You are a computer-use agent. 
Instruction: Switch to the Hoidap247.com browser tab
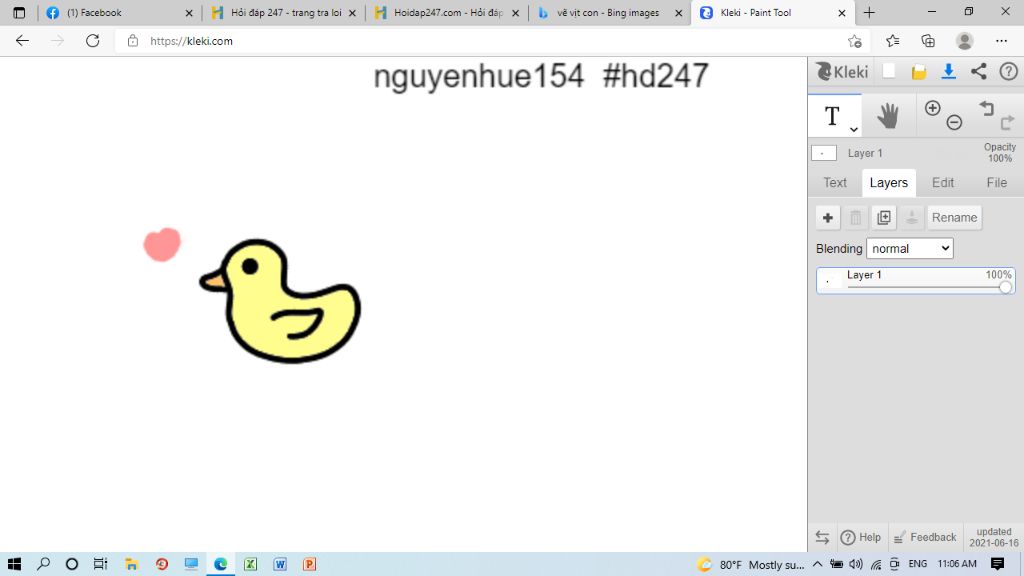447,12
